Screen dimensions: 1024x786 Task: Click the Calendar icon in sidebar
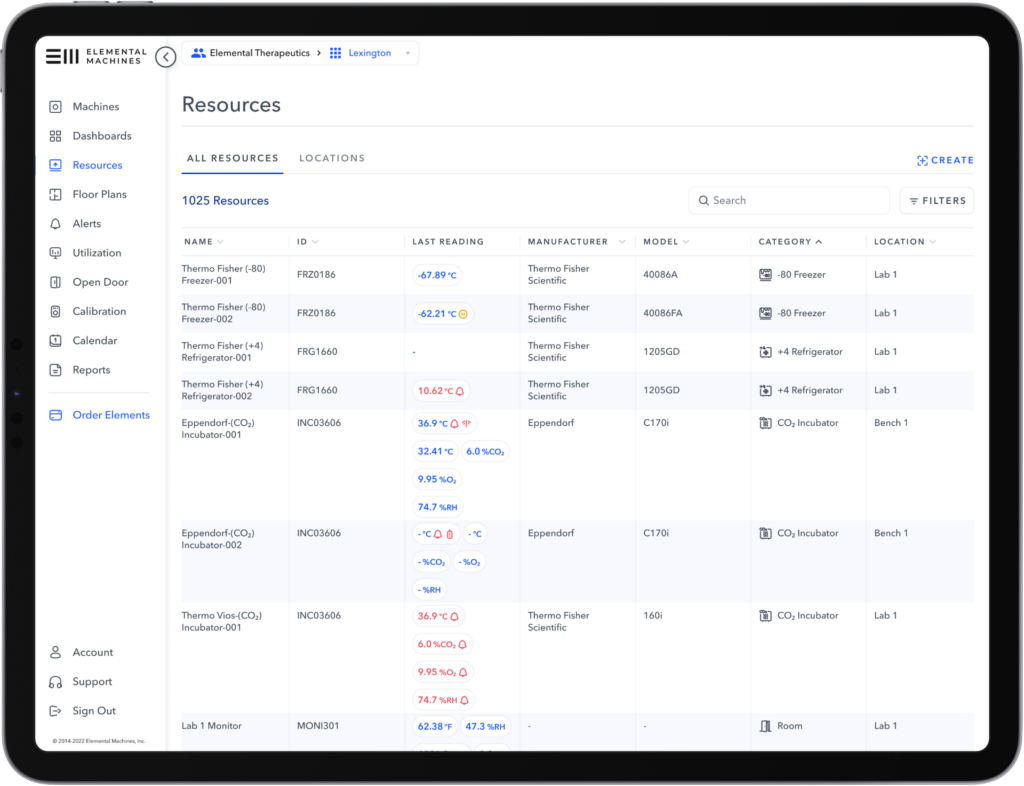coord(56,340)
